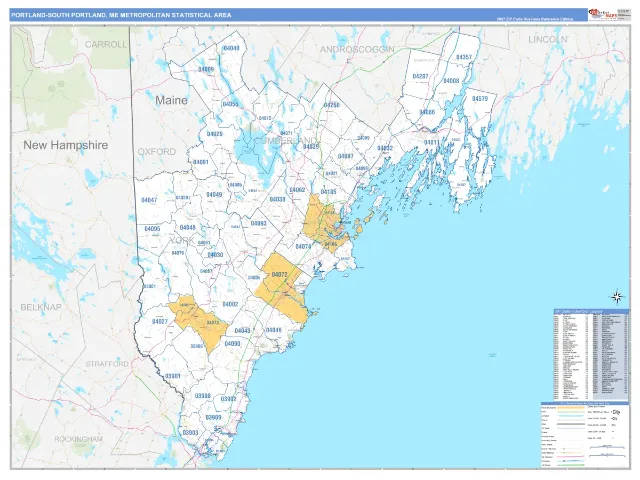Screen dimensions: 640x480
Task: Click the "New Hampshire" state label
Action: tap(66, 145)
